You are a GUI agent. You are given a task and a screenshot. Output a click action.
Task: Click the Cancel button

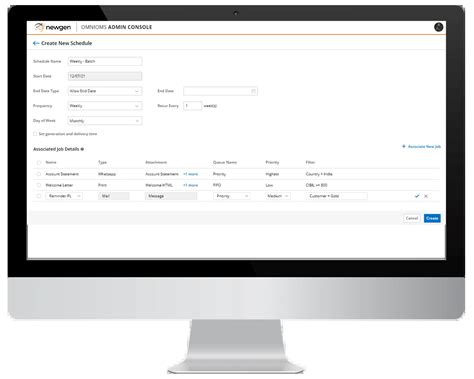pos(412,218)
